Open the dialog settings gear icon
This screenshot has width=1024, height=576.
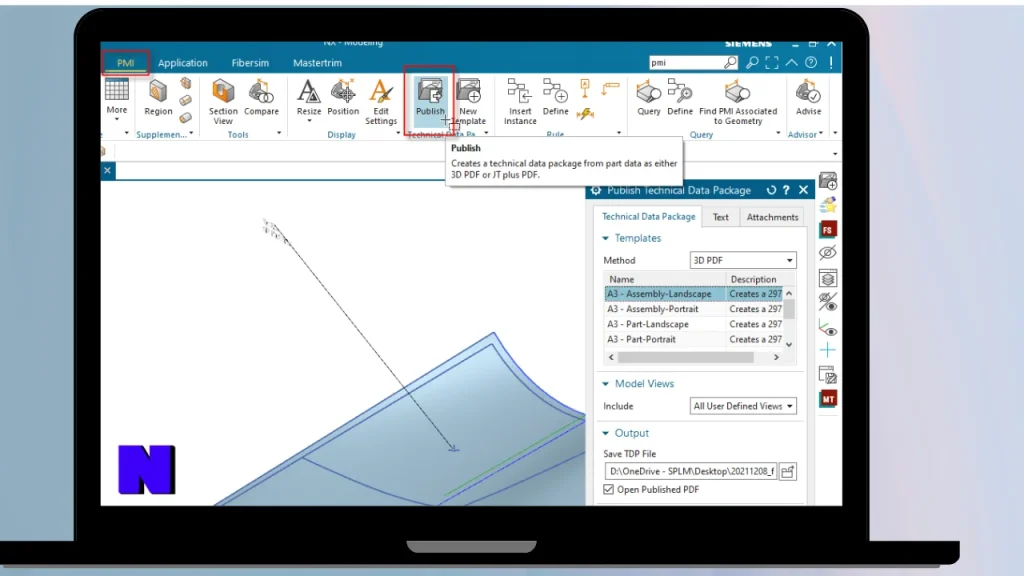[596, 190]
